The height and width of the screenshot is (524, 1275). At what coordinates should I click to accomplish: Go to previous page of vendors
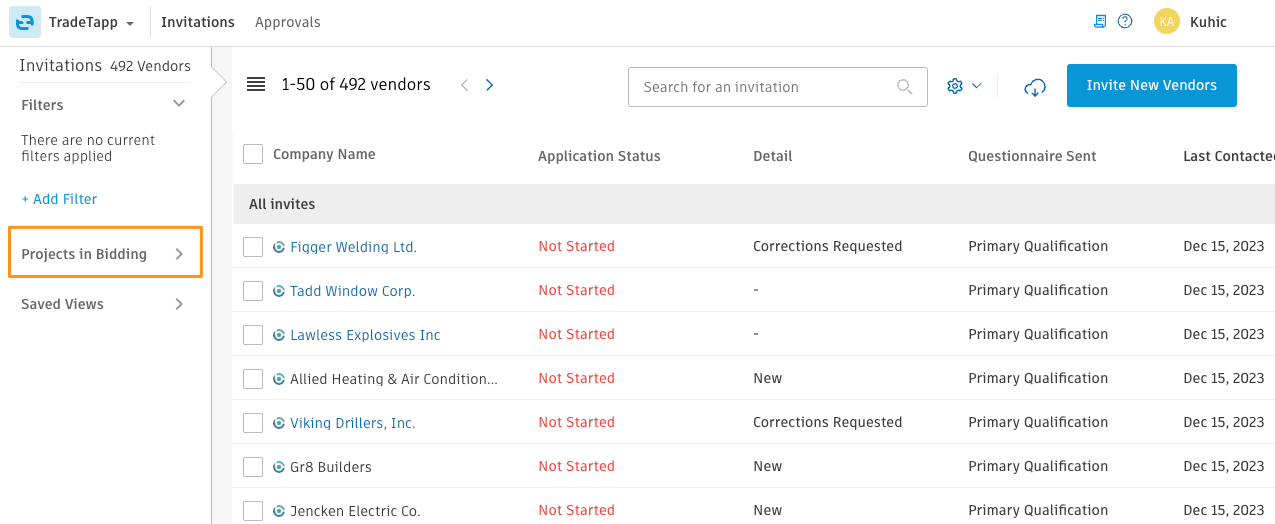click(464, 85)
